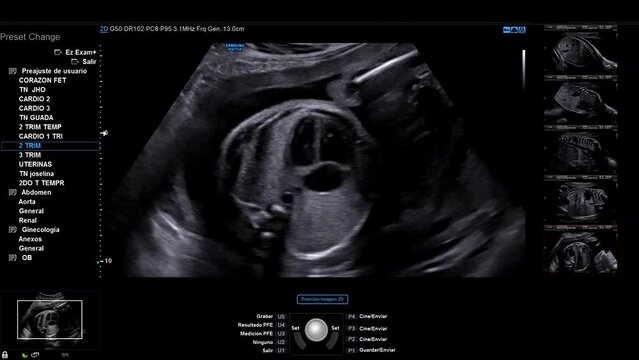This screenshot has width=639, height=360.
Task: Click the green status icon at bottom left
Action: pos(24,356)
